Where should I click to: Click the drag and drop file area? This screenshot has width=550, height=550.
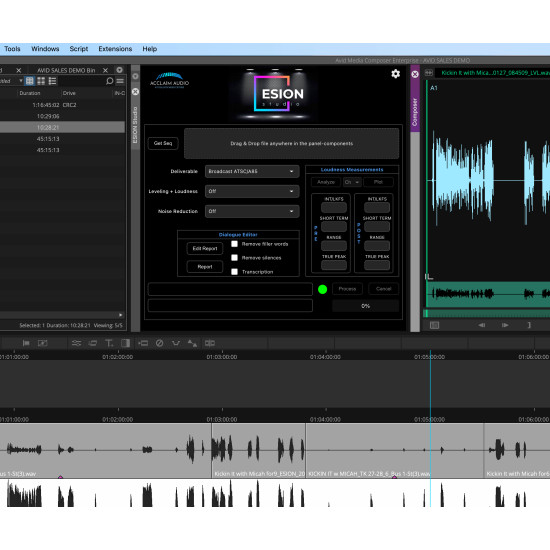[291, 143]
